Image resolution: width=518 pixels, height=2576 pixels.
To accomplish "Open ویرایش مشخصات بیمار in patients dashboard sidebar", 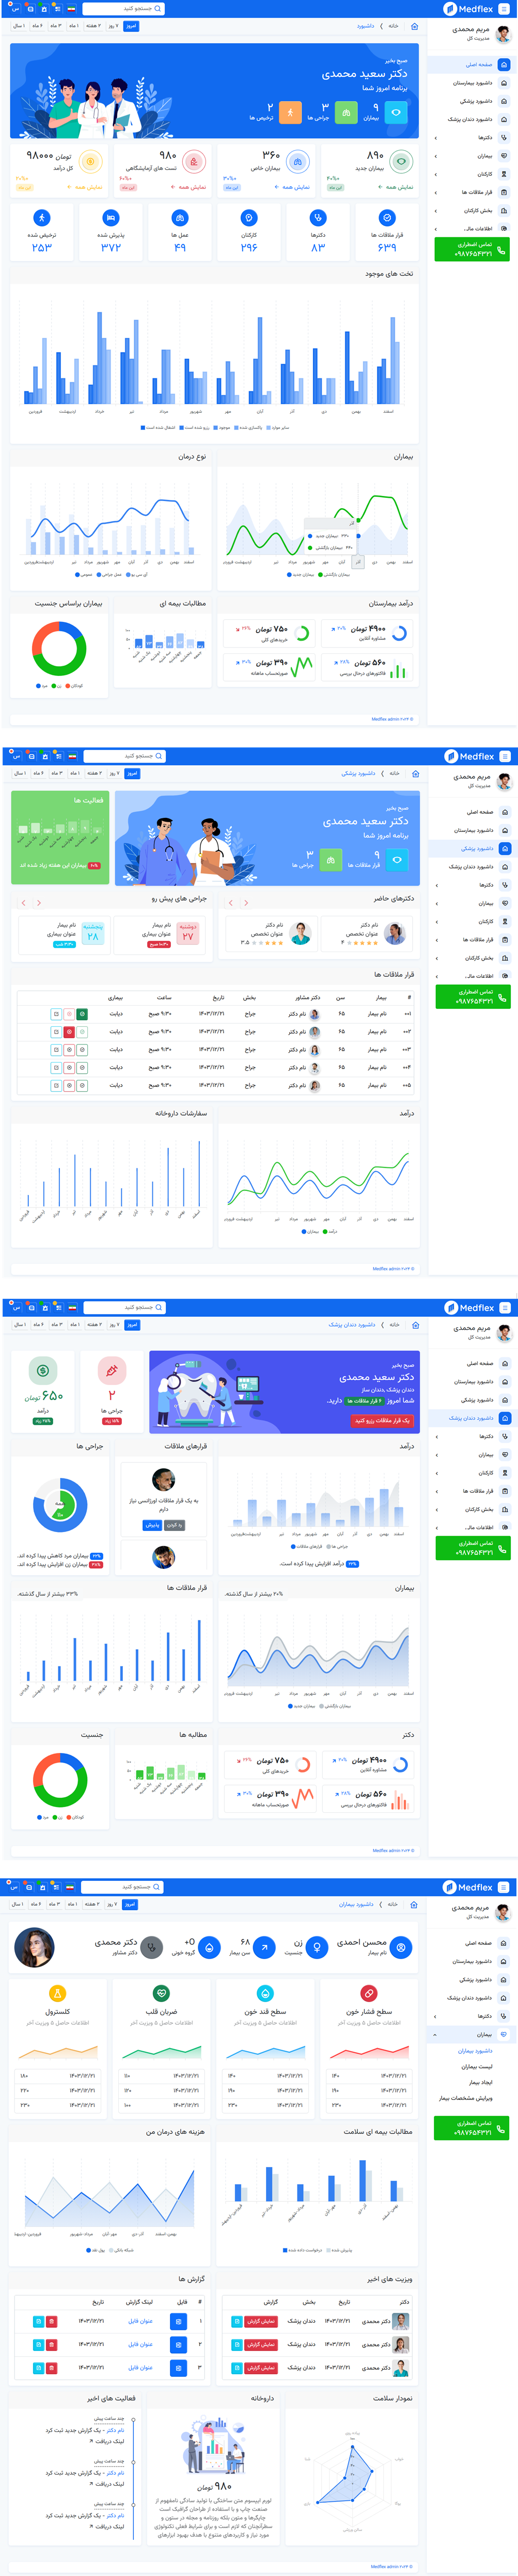I will click(x=465, y=2098).
